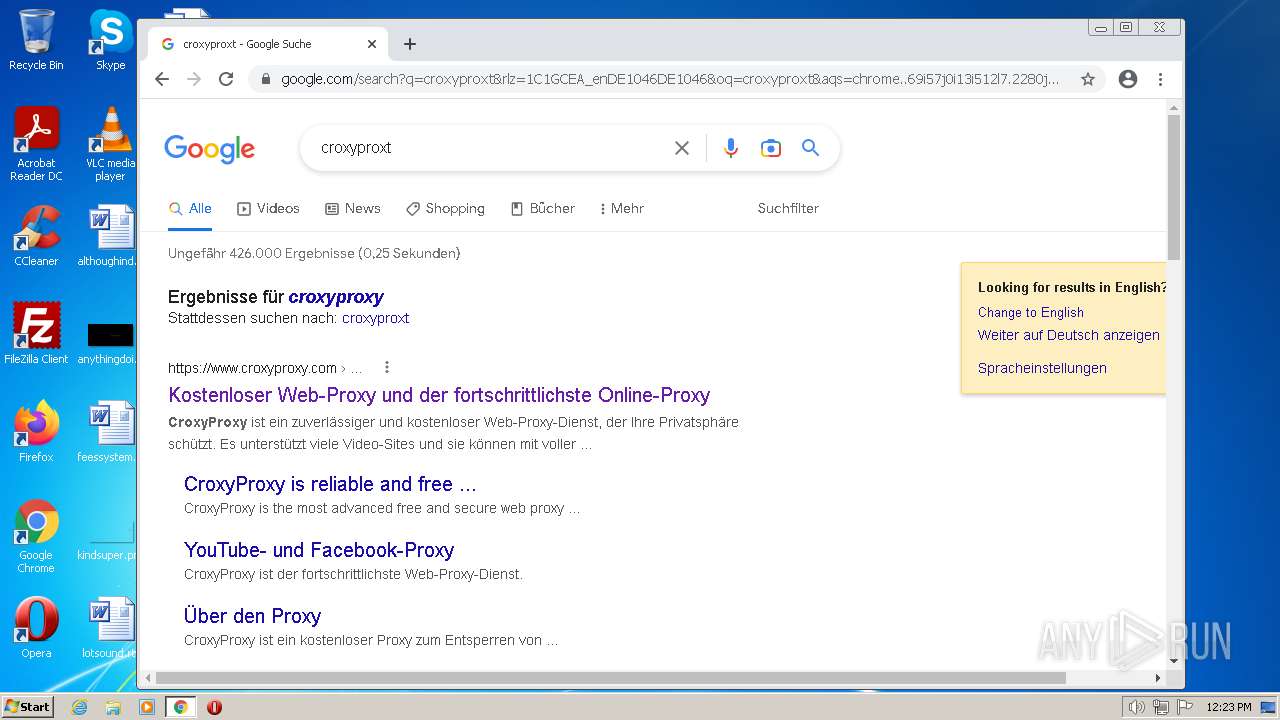Start voice search with the microphone
The width and height of the screenshot is (1280, 720).
click(731, 148)
